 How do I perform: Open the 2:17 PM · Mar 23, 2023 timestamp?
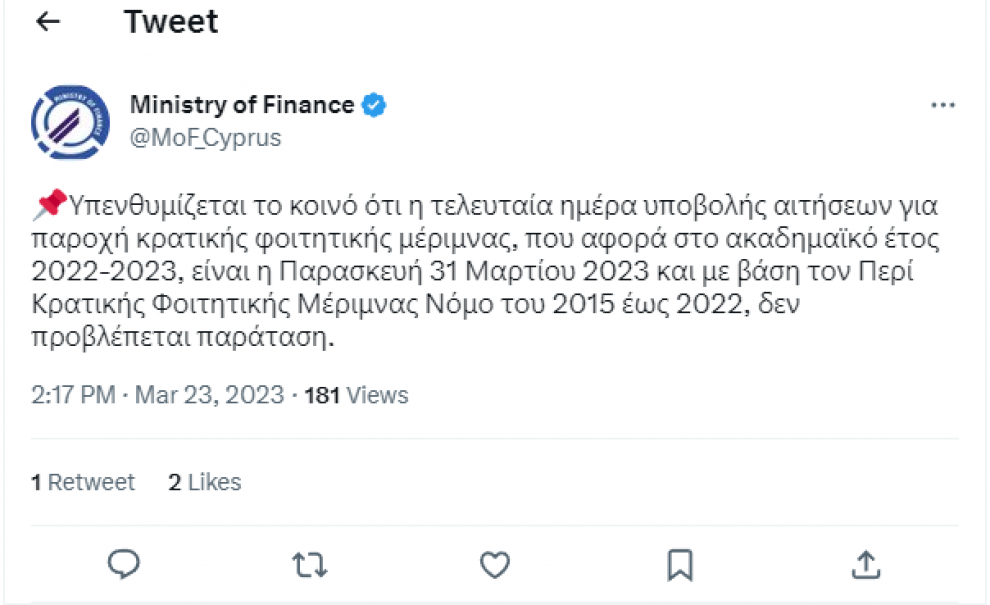[158, 395]
